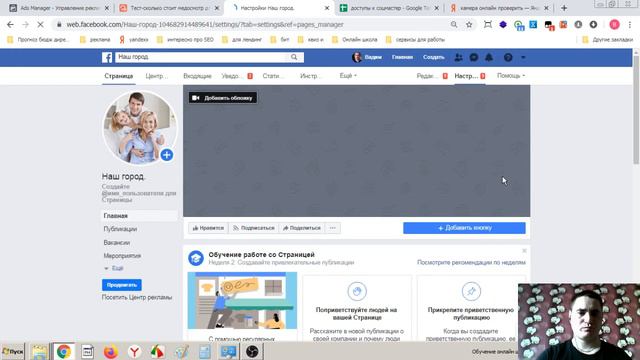Open Chrome three-dot menu
This screenshot has height=360, width=640.
pyautogui.click(x=630, y=25)
